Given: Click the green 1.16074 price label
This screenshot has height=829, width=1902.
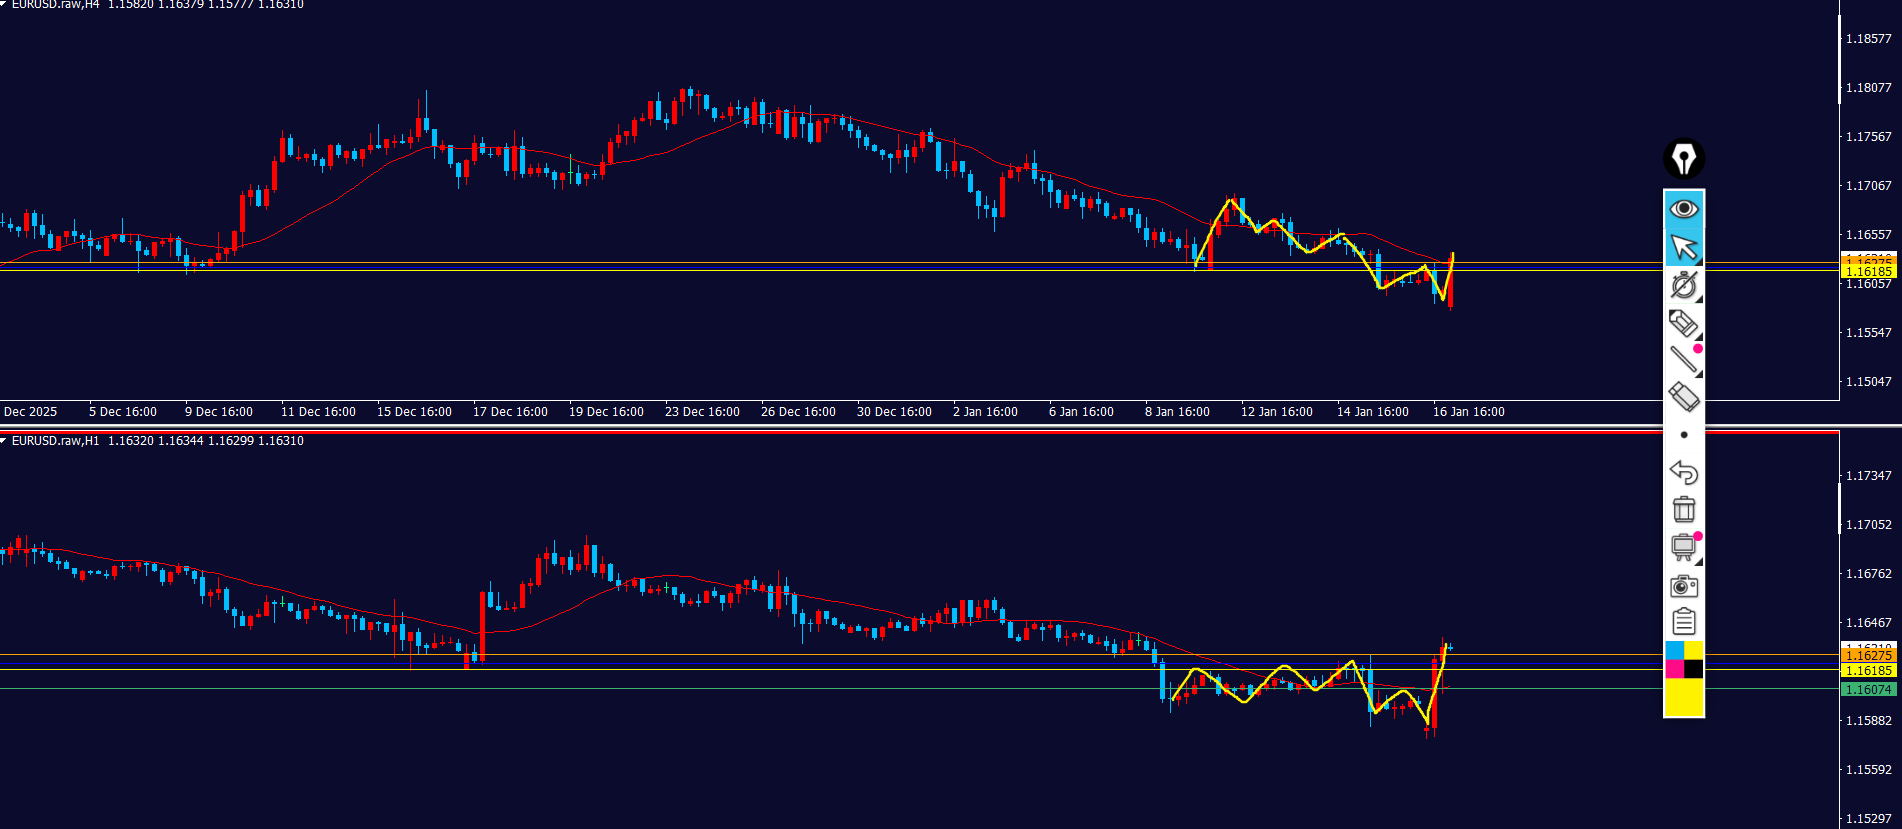Looking at the screenshot, I should point(1867,690).
